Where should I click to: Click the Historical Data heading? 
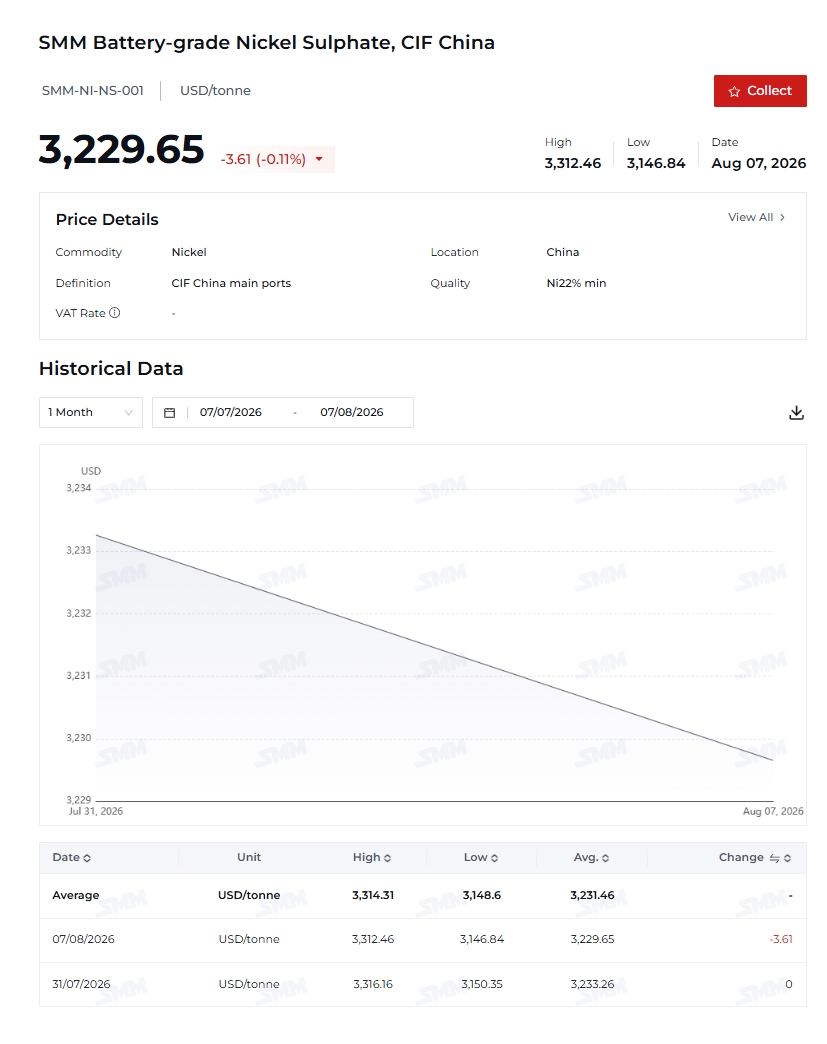(x=111, y=368)
